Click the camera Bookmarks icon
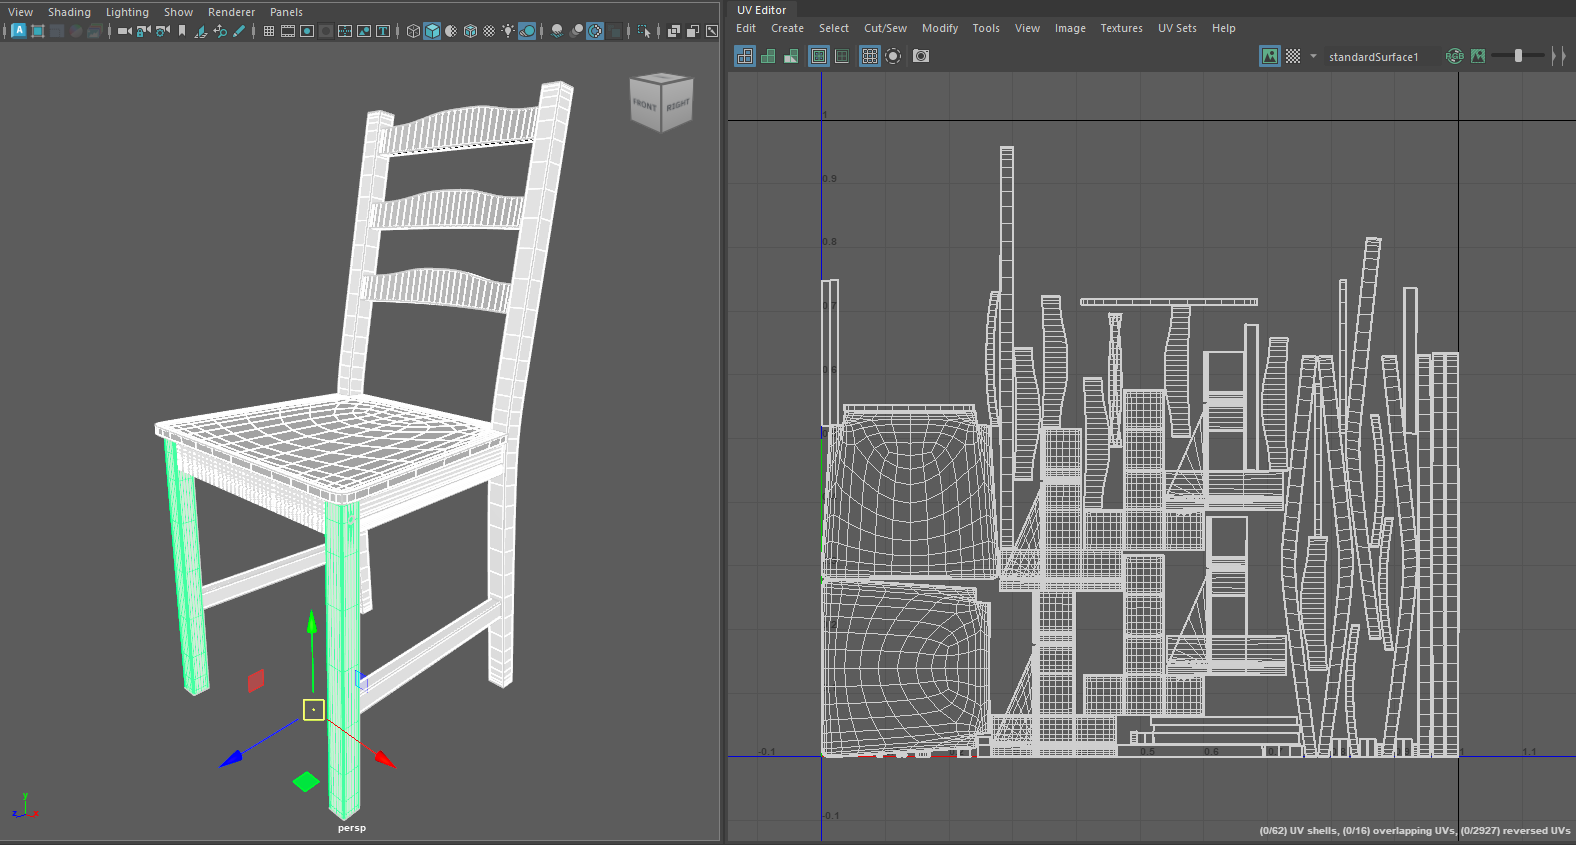 tap(182, 31)
